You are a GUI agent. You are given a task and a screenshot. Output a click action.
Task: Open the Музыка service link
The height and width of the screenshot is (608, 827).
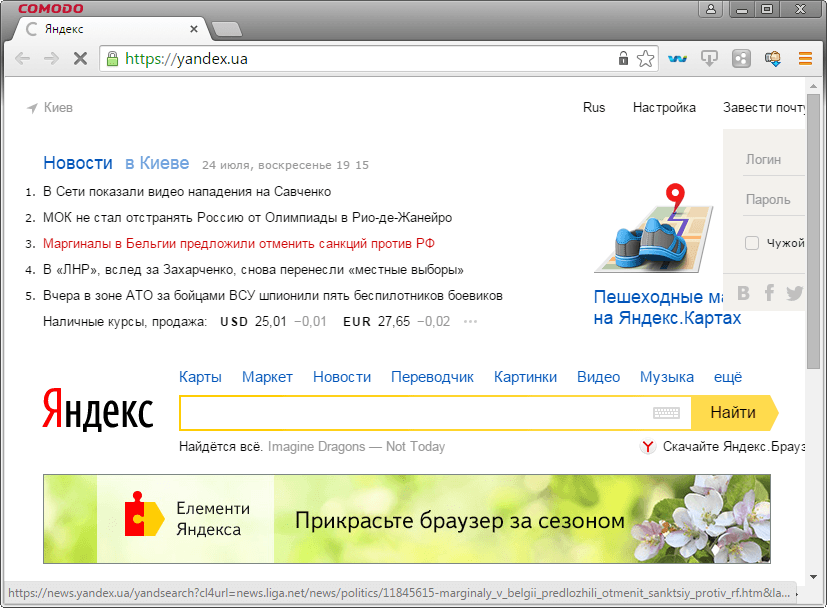pos(667,377)
